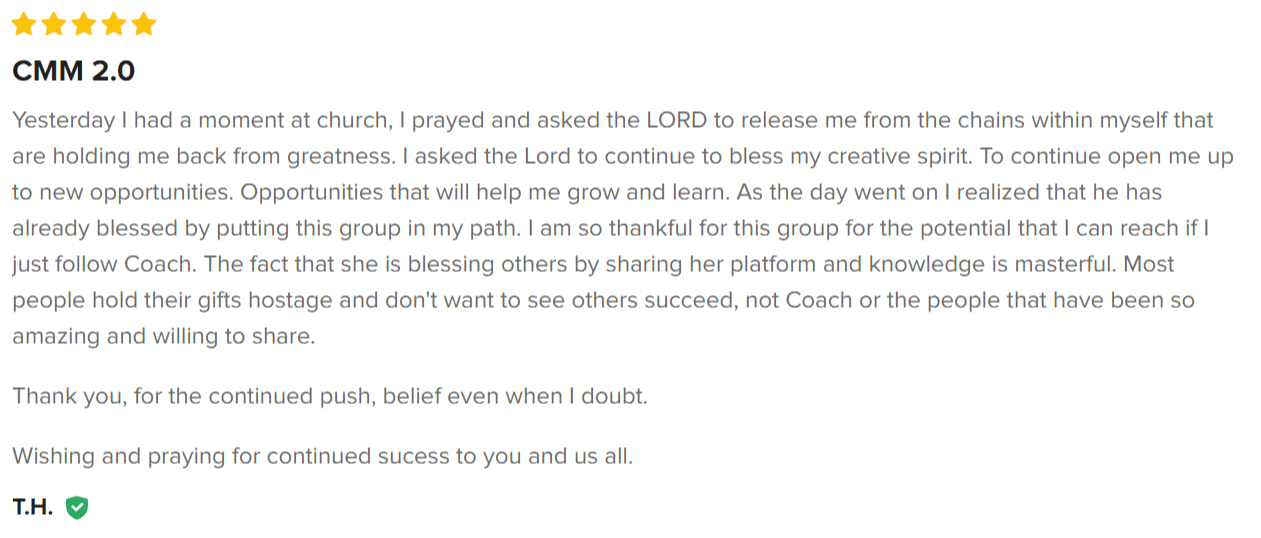
Task: Click the word "amazing" in the last paragraph line
Action: click(56, 337)
